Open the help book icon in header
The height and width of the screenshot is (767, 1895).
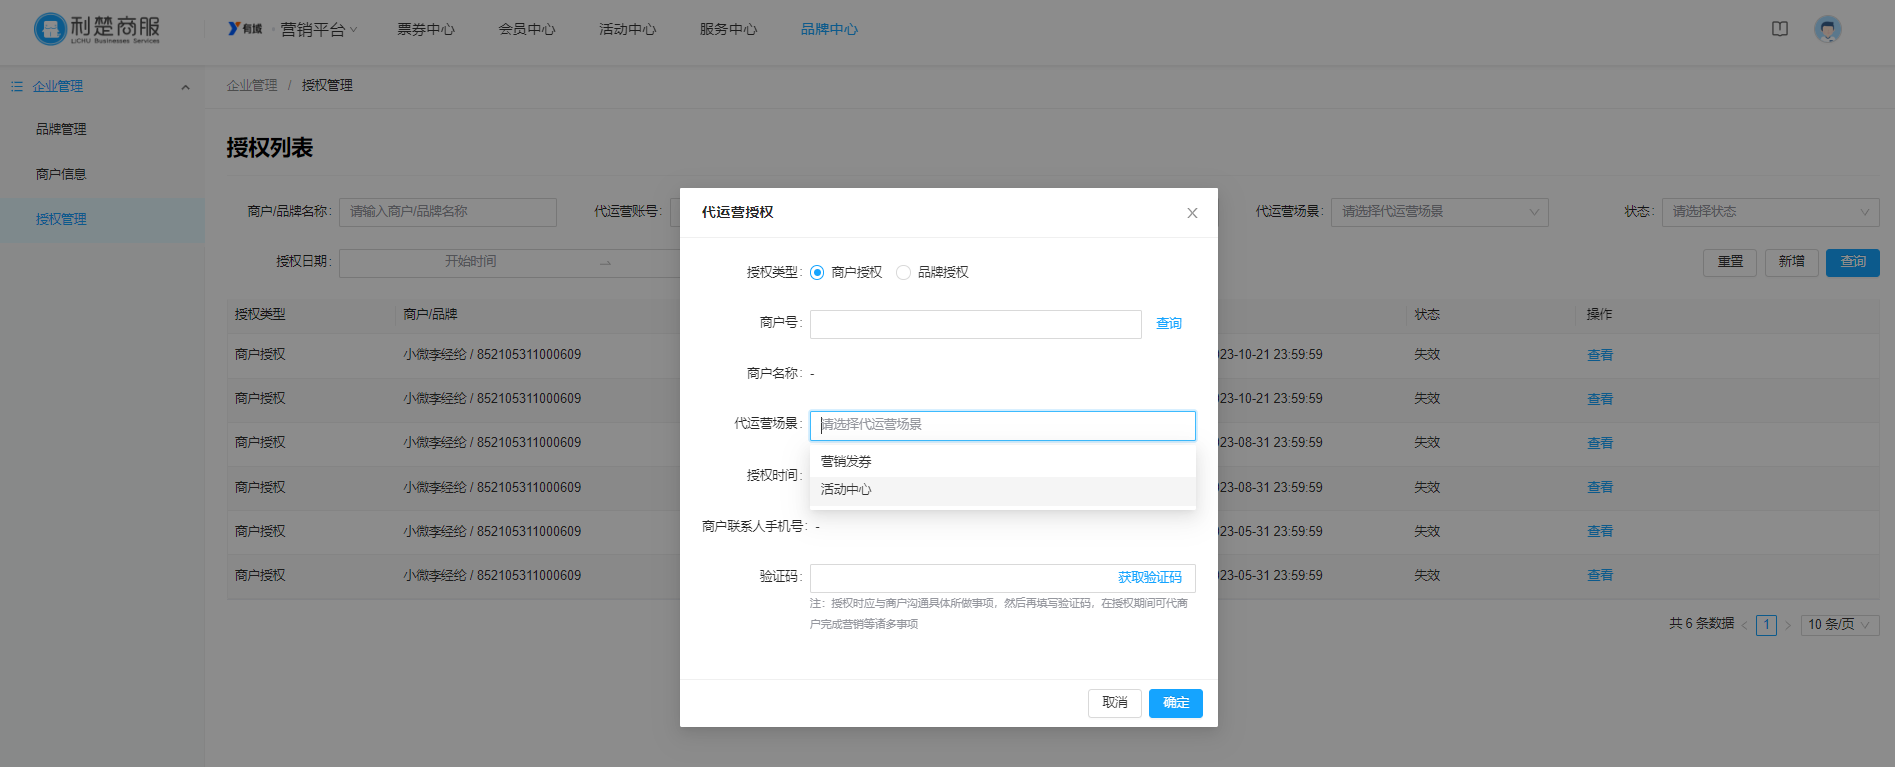point(1780,29)
